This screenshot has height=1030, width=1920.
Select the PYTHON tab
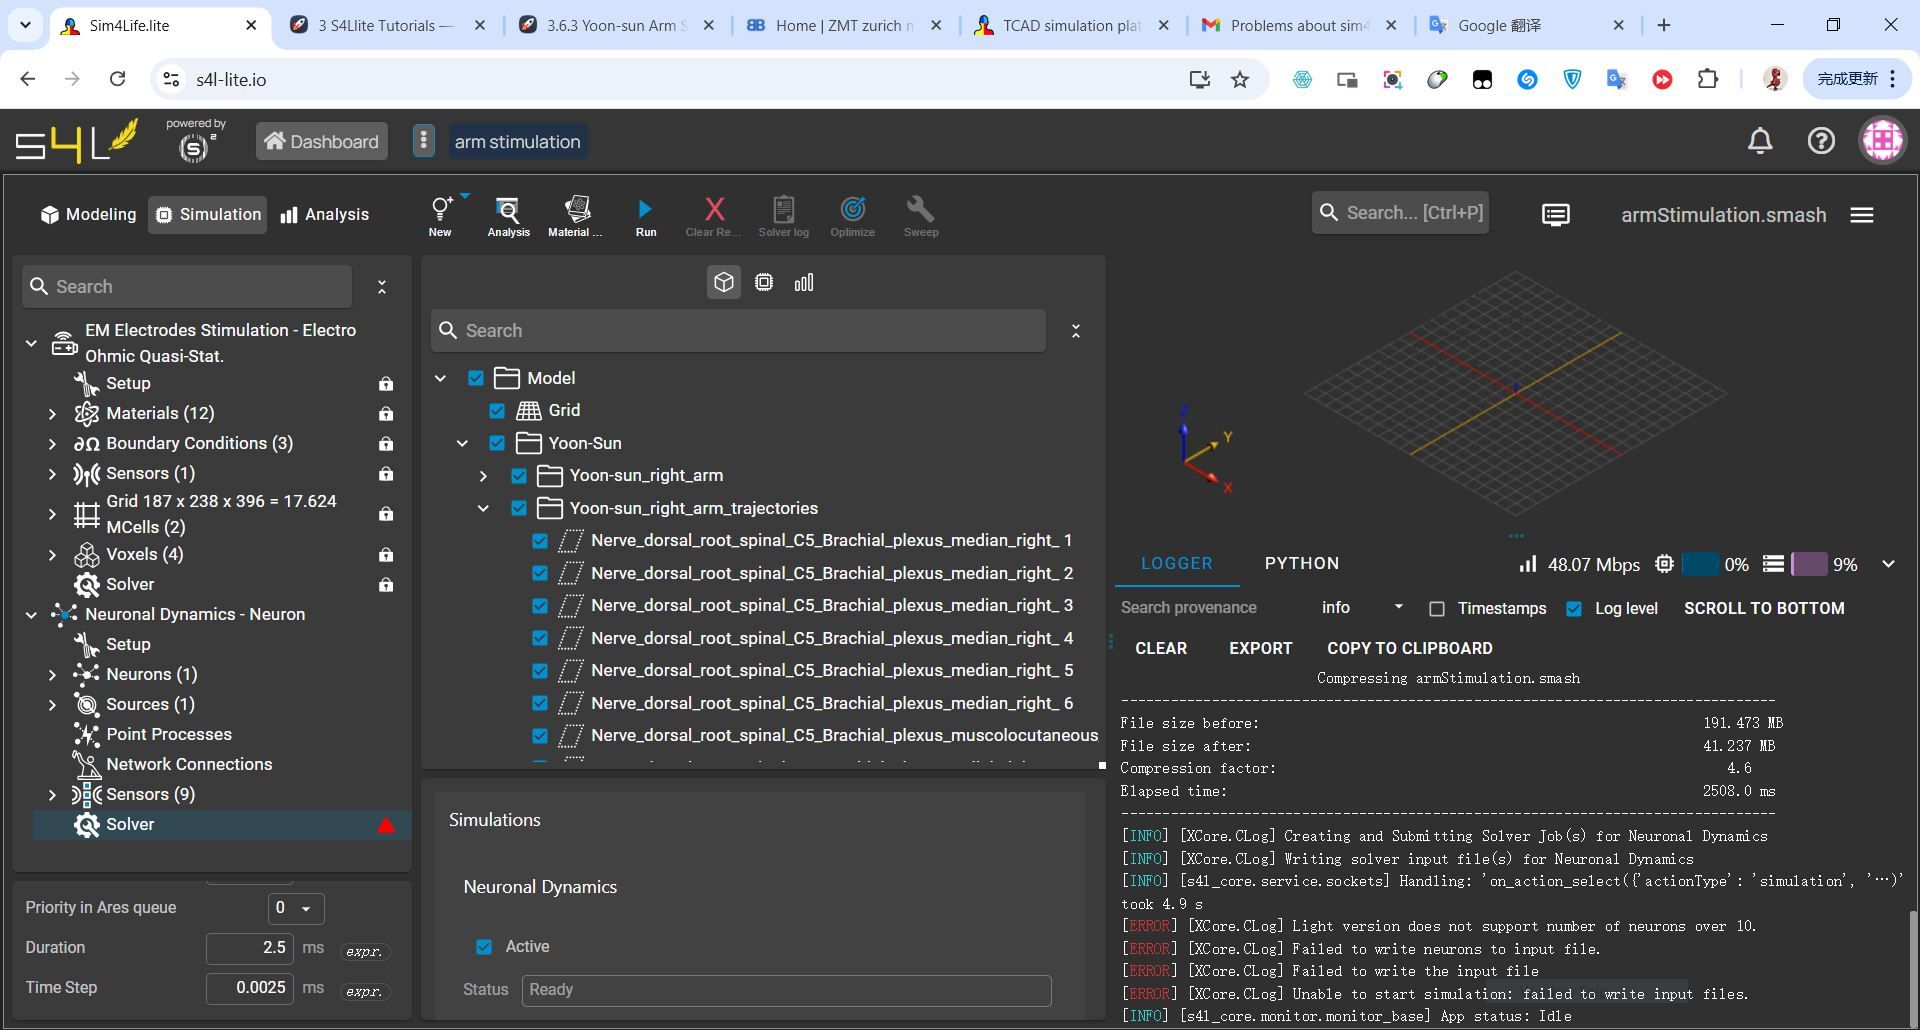[x=1302, y=564]
